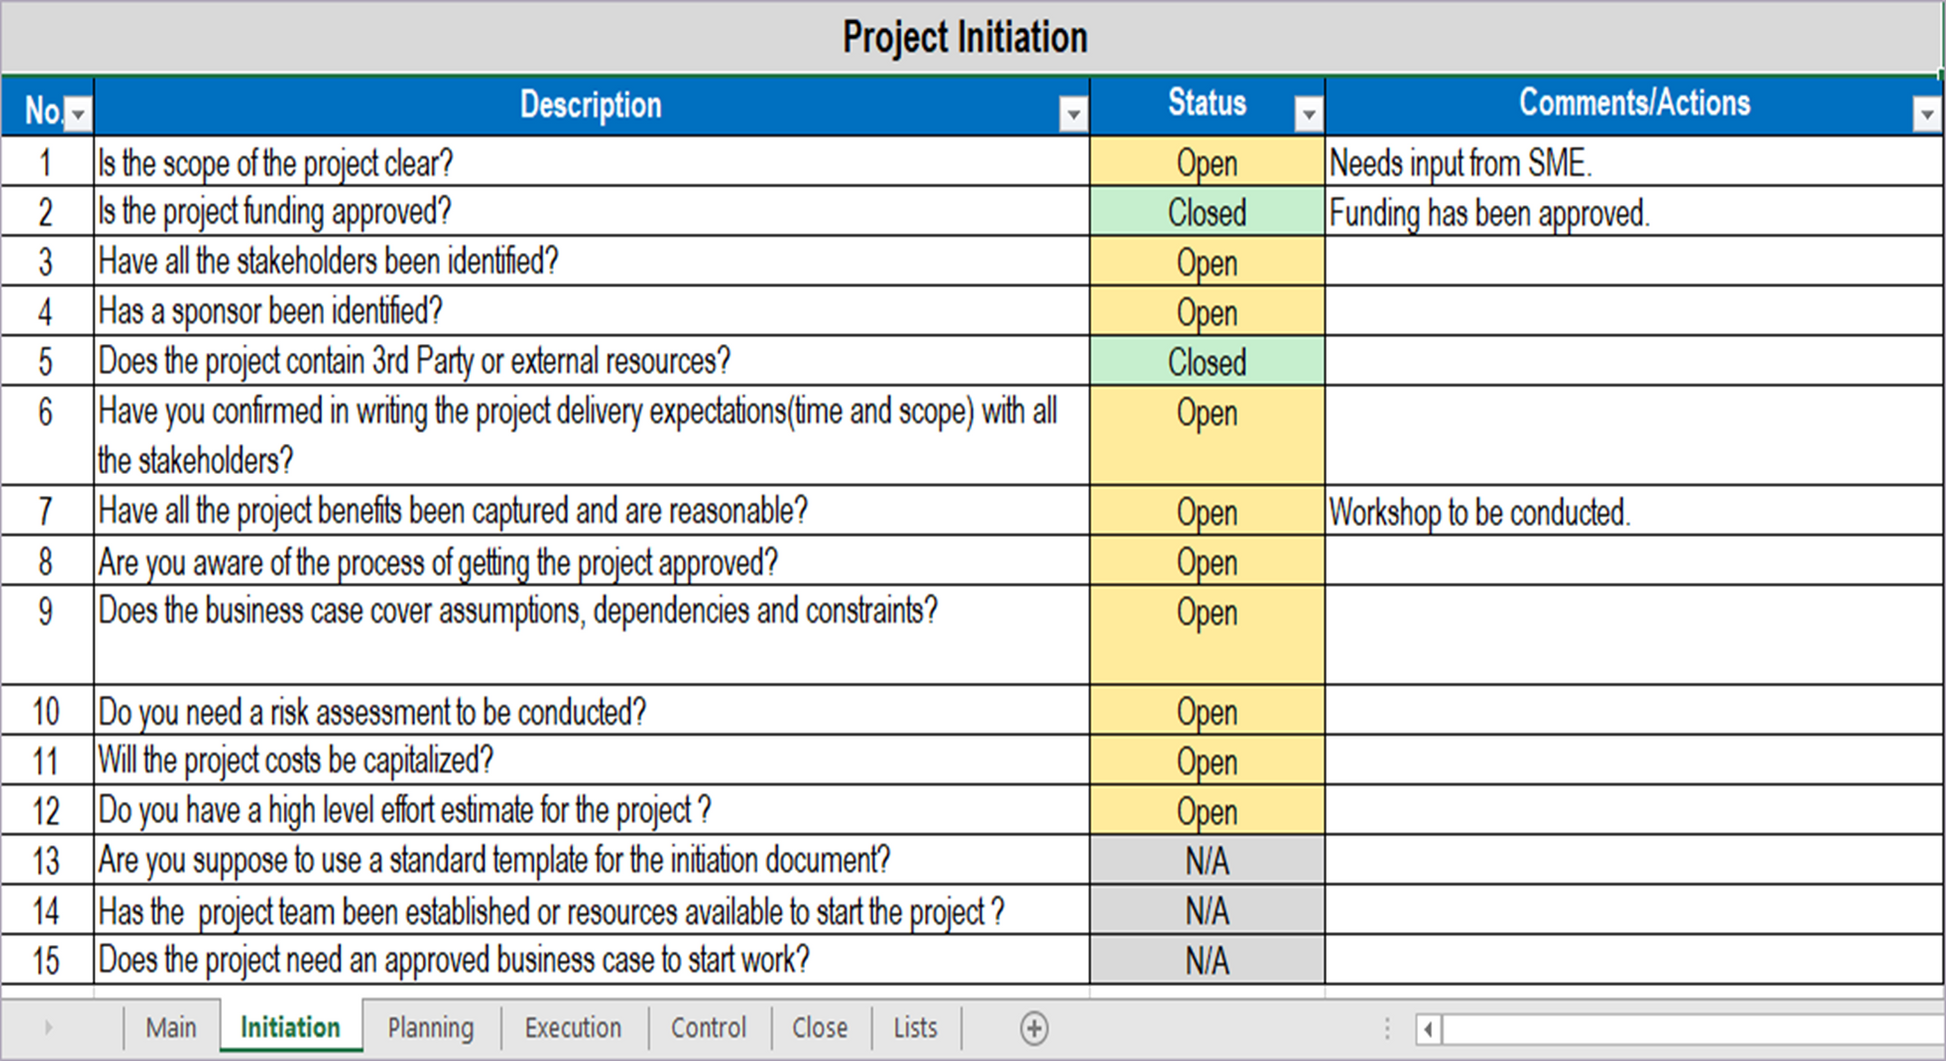Switch to the Main sheet tab

pyautogui.click(x=171, y=1028)
